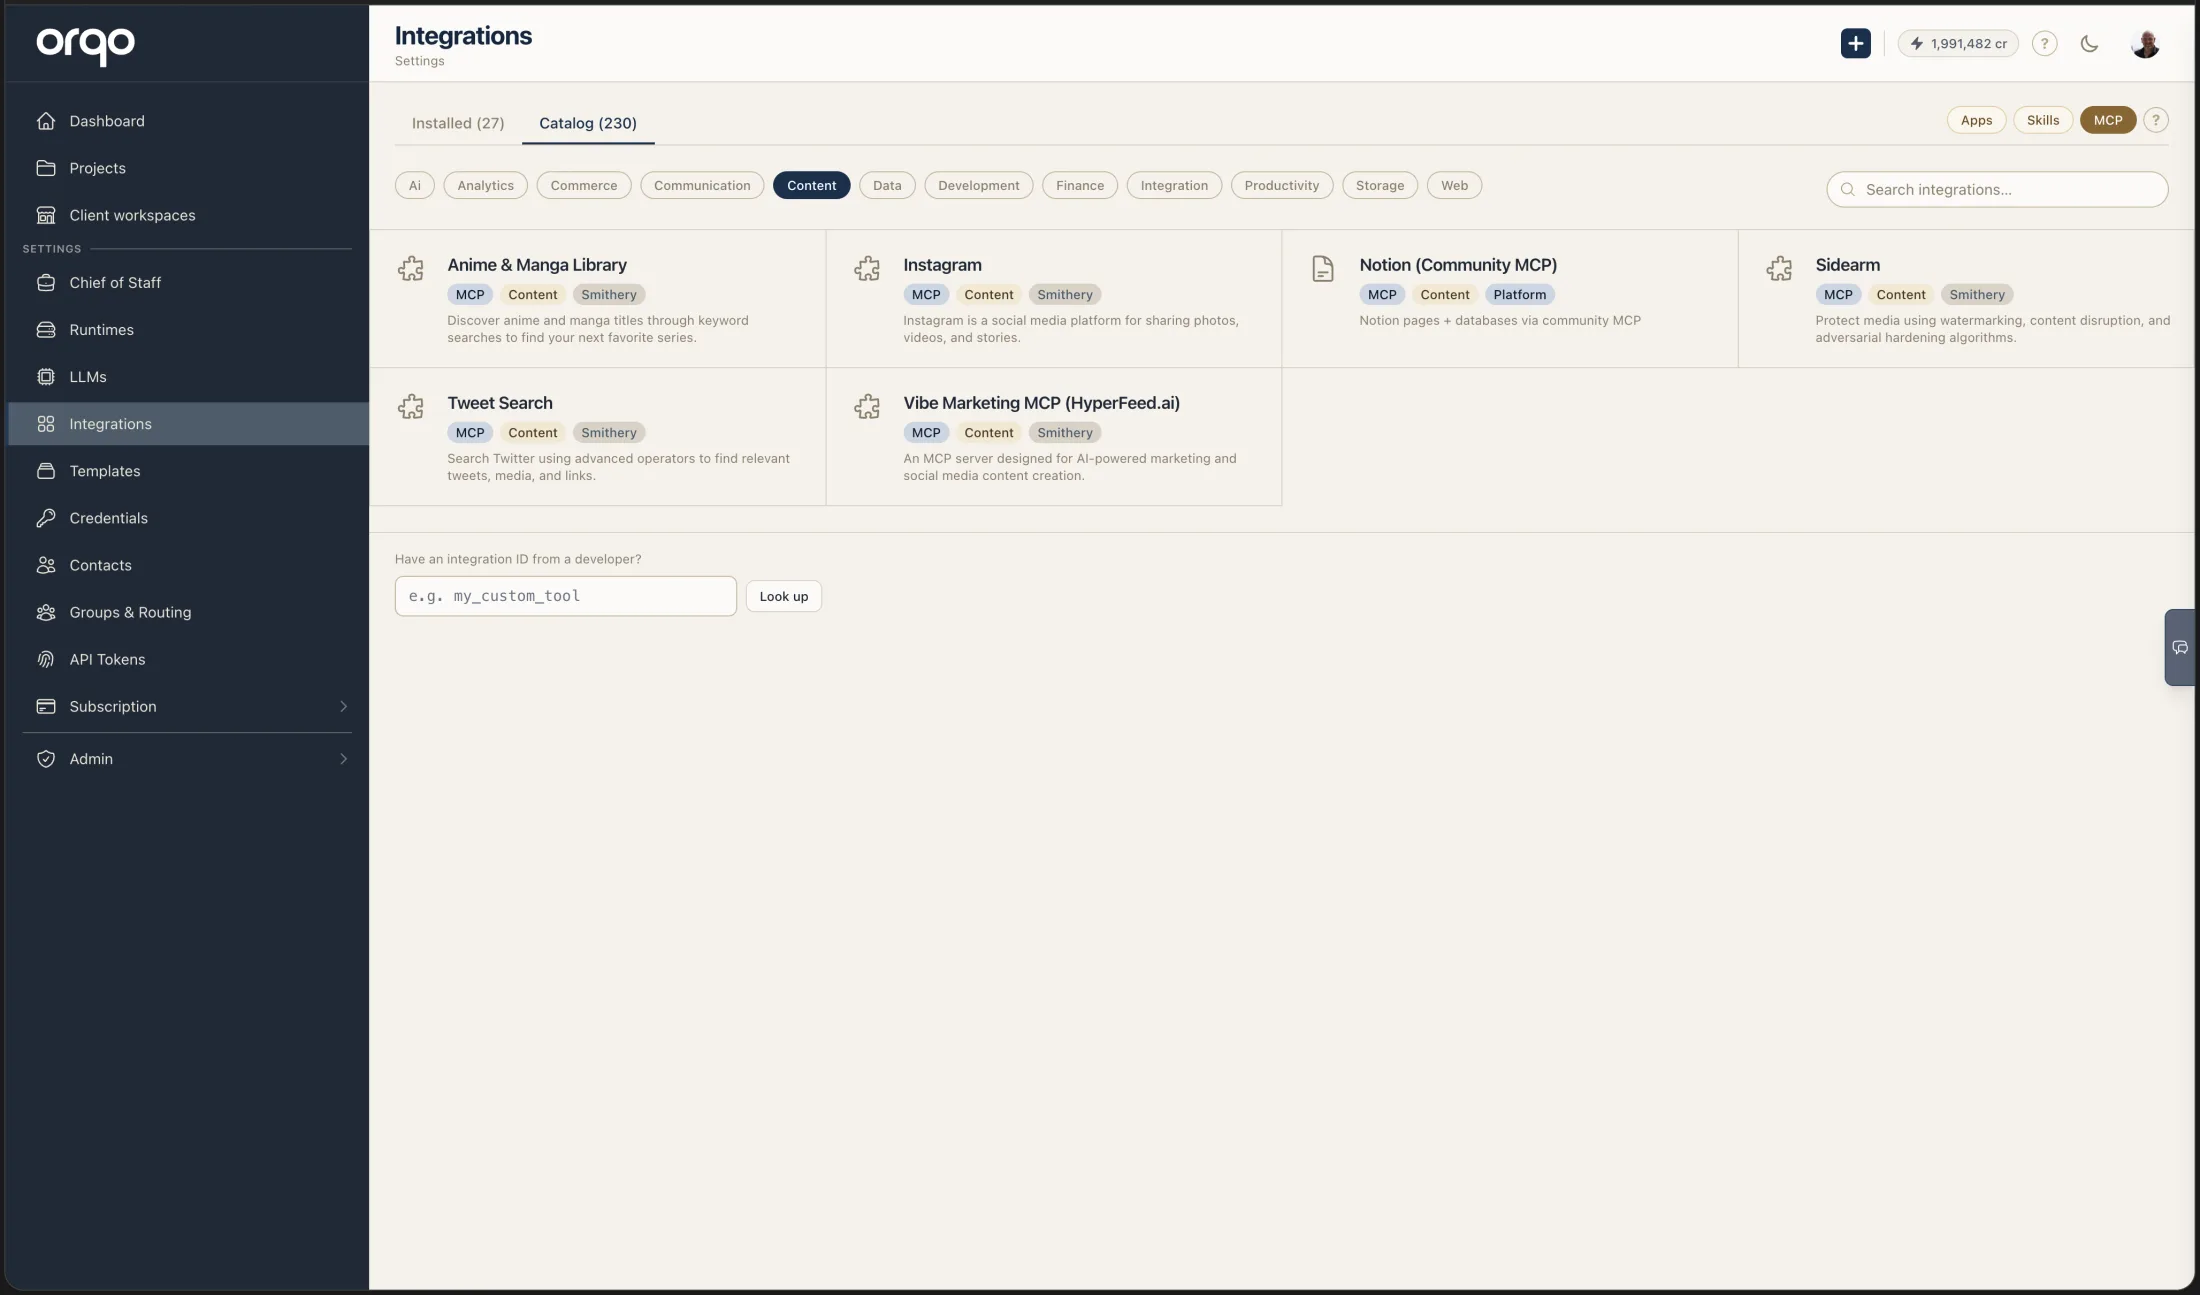Toggle the MCP type filter
Image resolution: width=2200 pixels, height=1295 pixels.
point(2108,120)
